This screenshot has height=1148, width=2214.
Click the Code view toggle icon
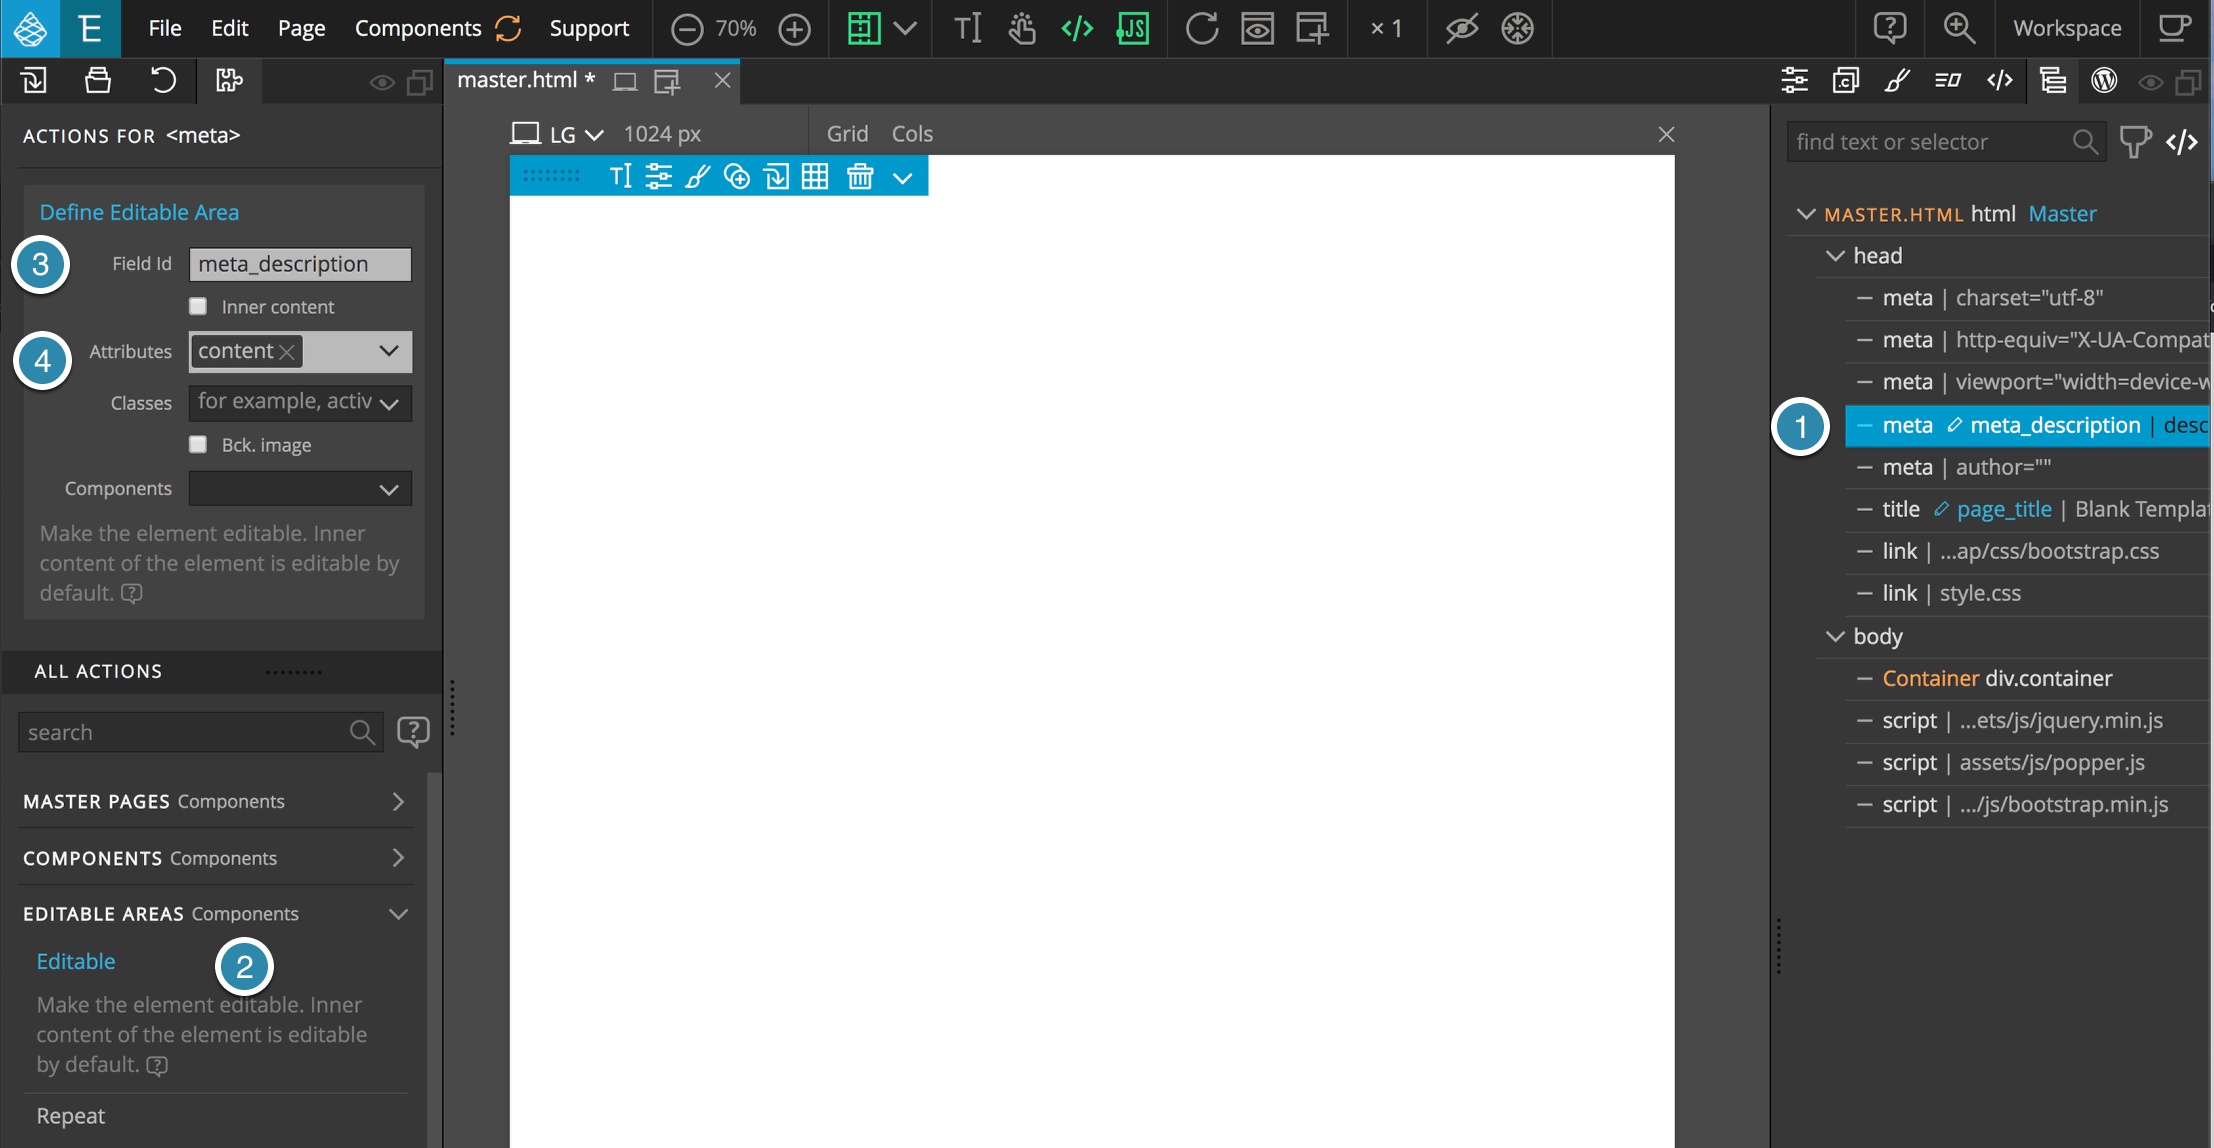tap(1999, 81)
